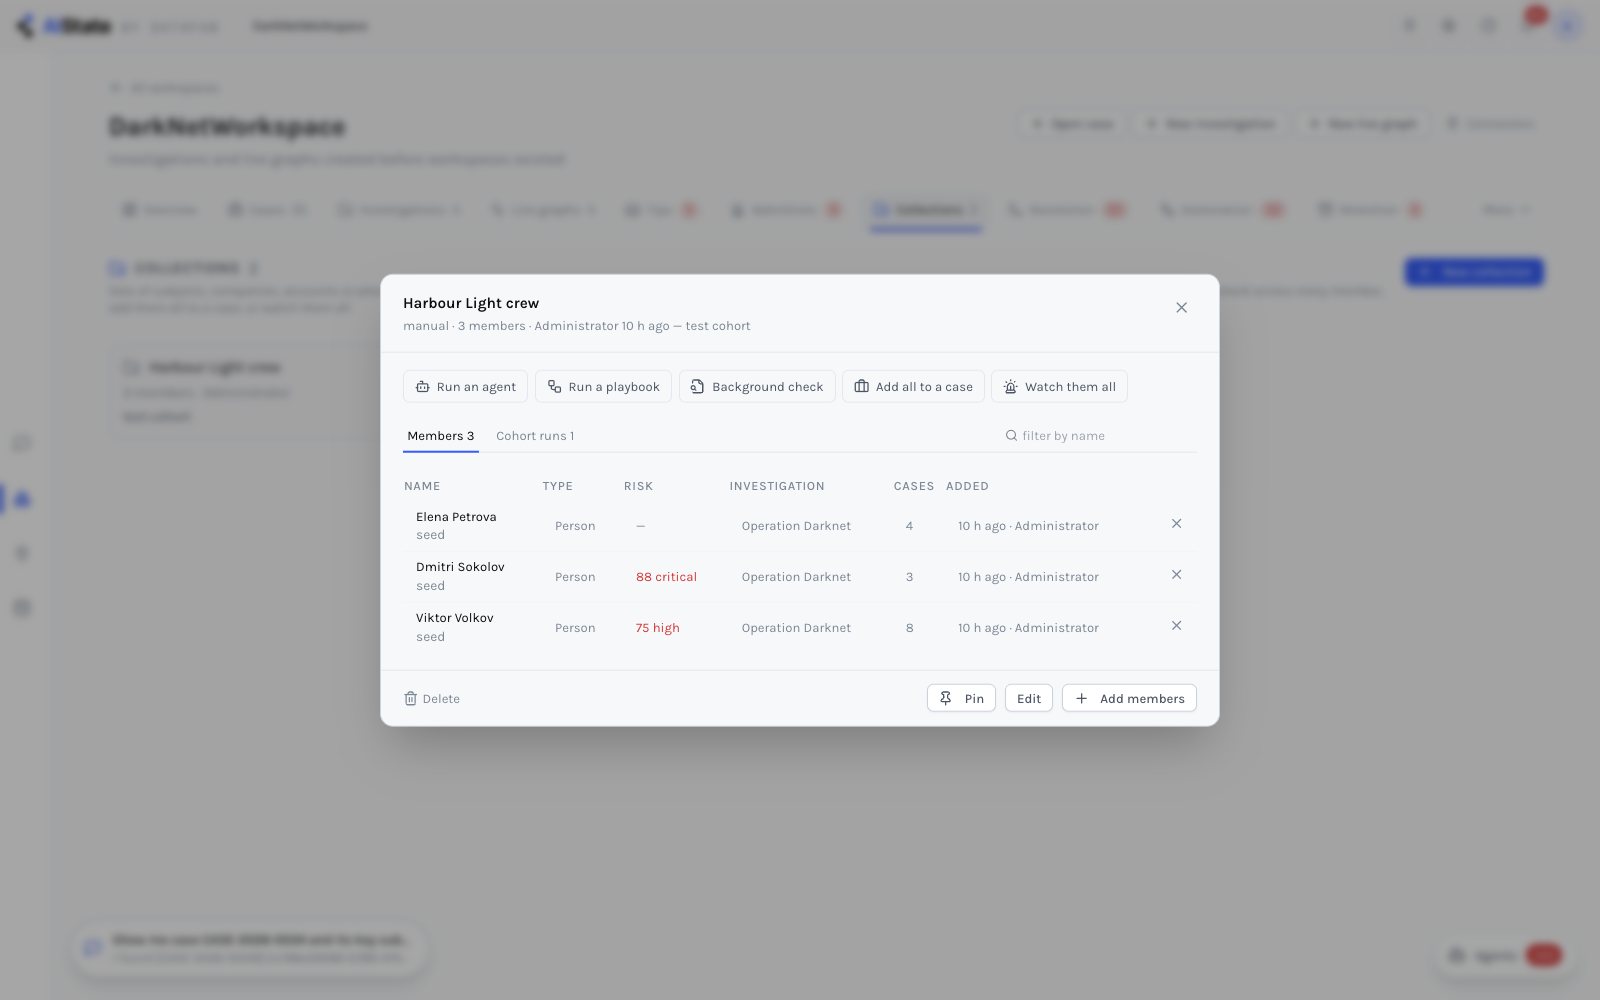Viewport: 1600px width, 1000px height.
Task: Open Operation Darknet in Elena Petrova row
Action: coord(796,526)
